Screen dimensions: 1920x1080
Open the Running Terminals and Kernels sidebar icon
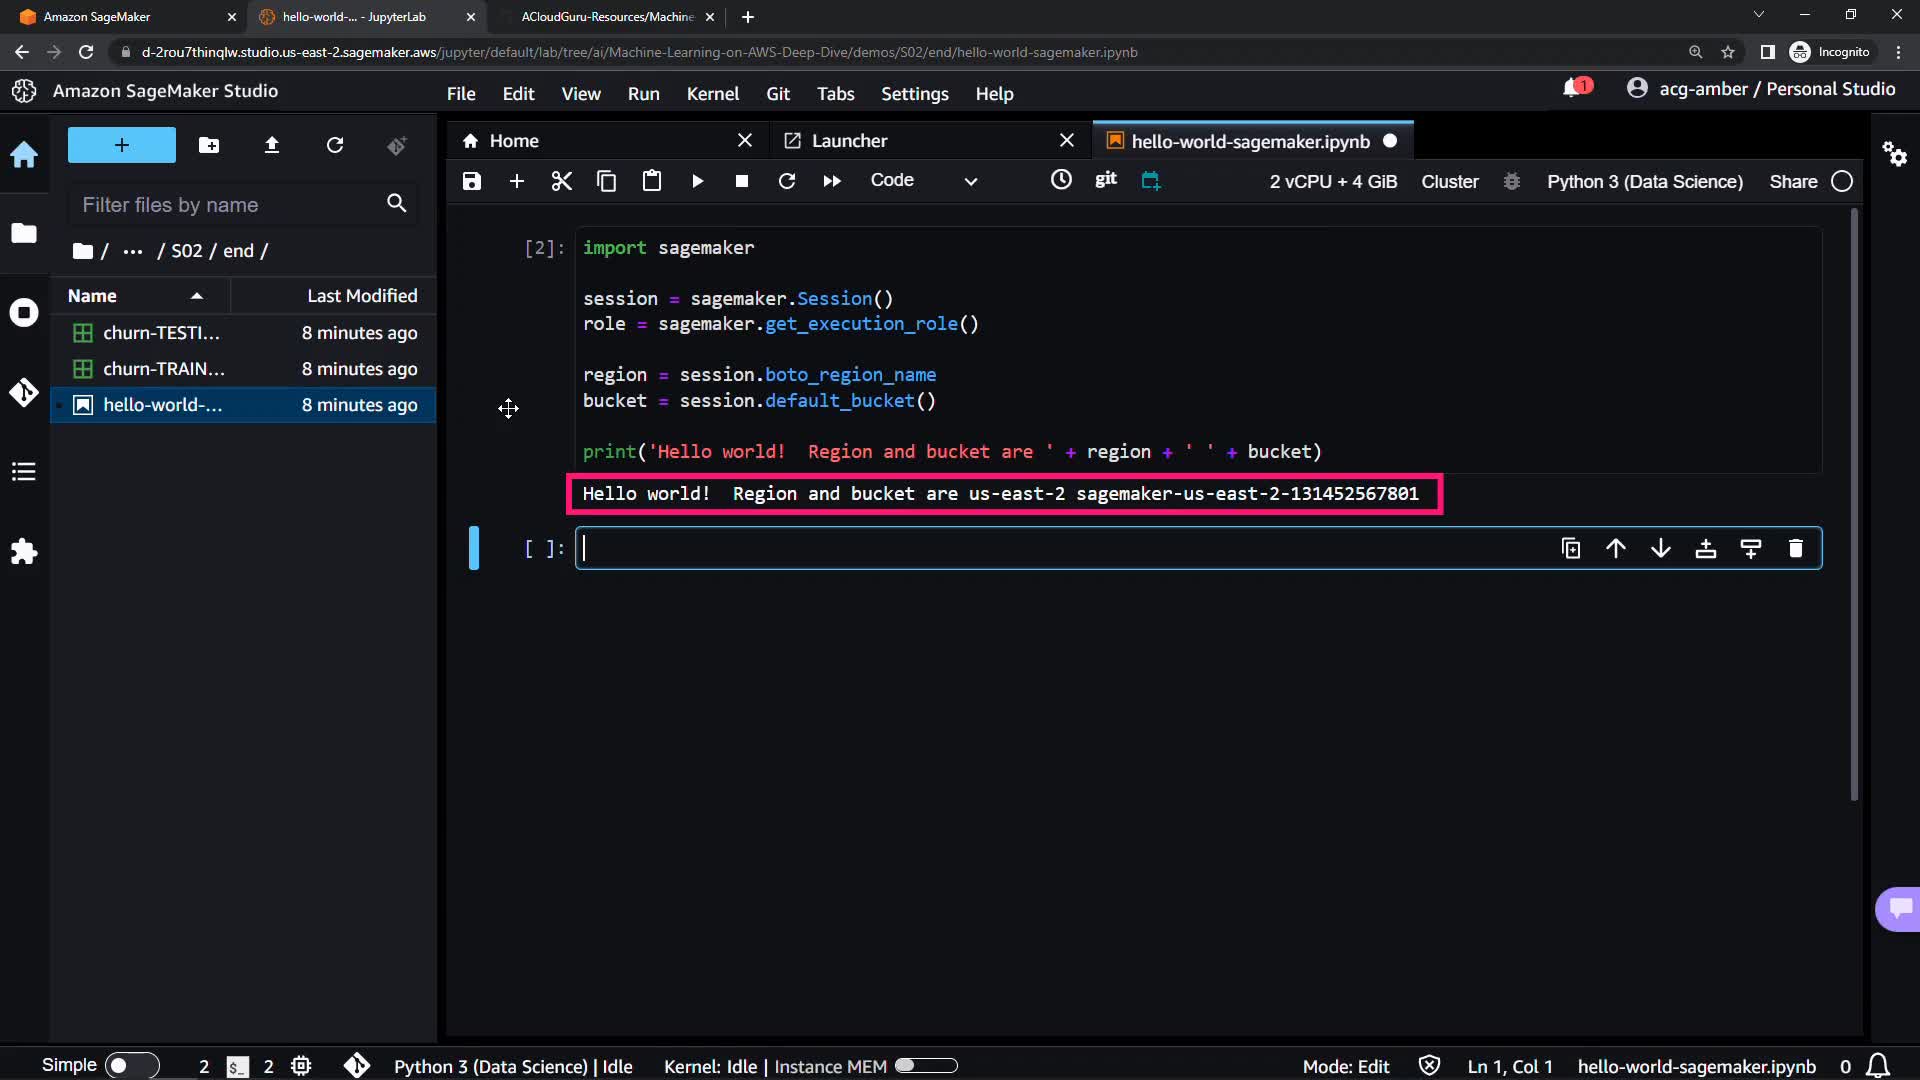point(24,313)
